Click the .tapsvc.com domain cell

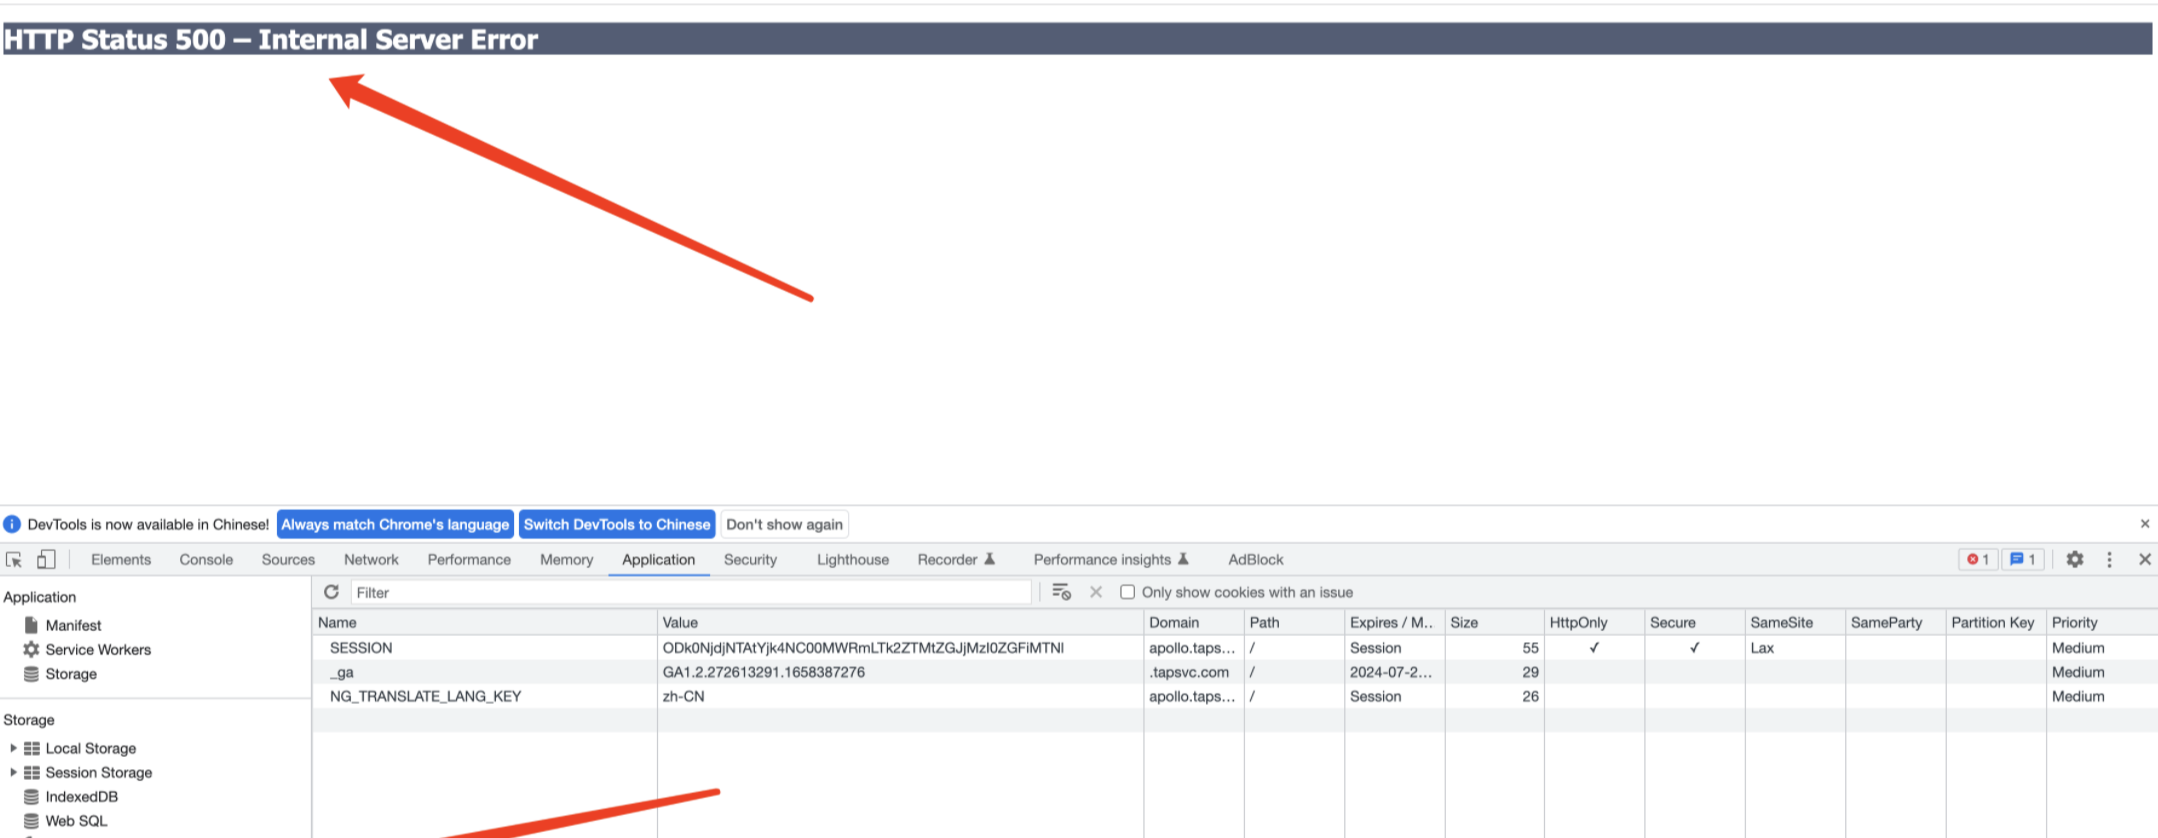click(x=1189, y=672)
